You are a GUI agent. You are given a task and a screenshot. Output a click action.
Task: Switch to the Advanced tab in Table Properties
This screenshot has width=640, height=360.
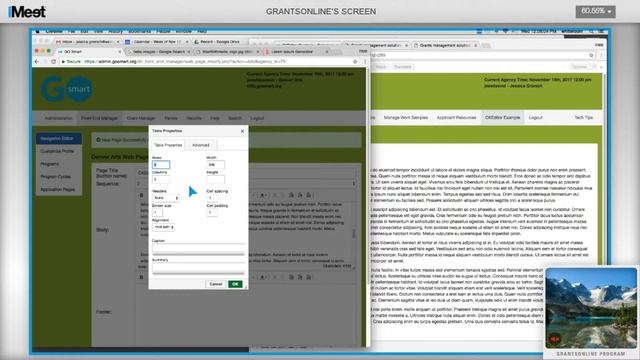coord(200,145)
